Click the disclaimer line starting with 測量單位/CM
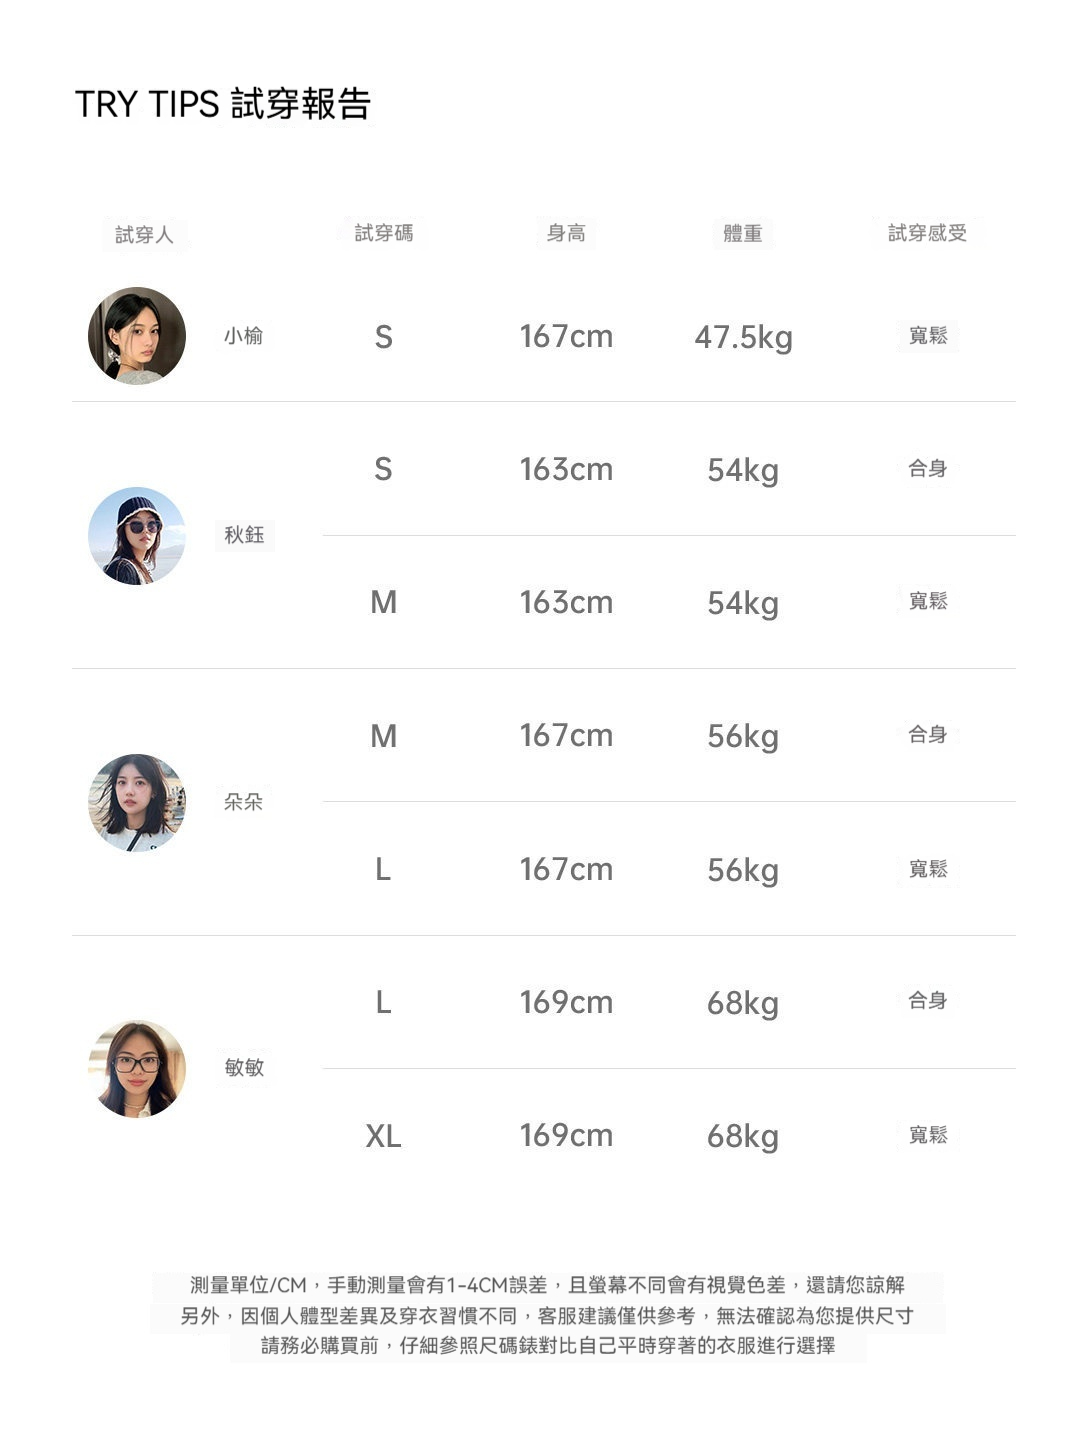Image resolution: width=1080 pixels, height=1446 pixels. coord(547,1285)
